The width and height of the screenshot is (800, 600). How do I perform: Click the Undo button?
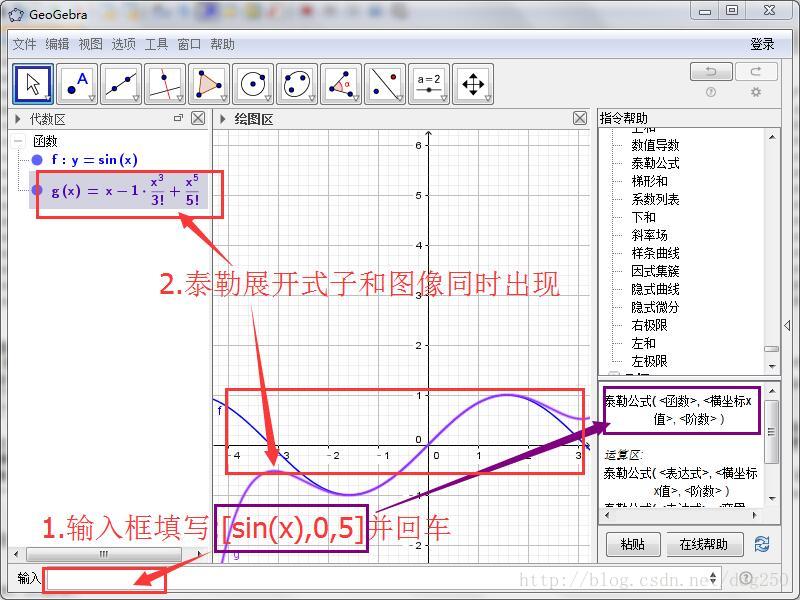711,71
